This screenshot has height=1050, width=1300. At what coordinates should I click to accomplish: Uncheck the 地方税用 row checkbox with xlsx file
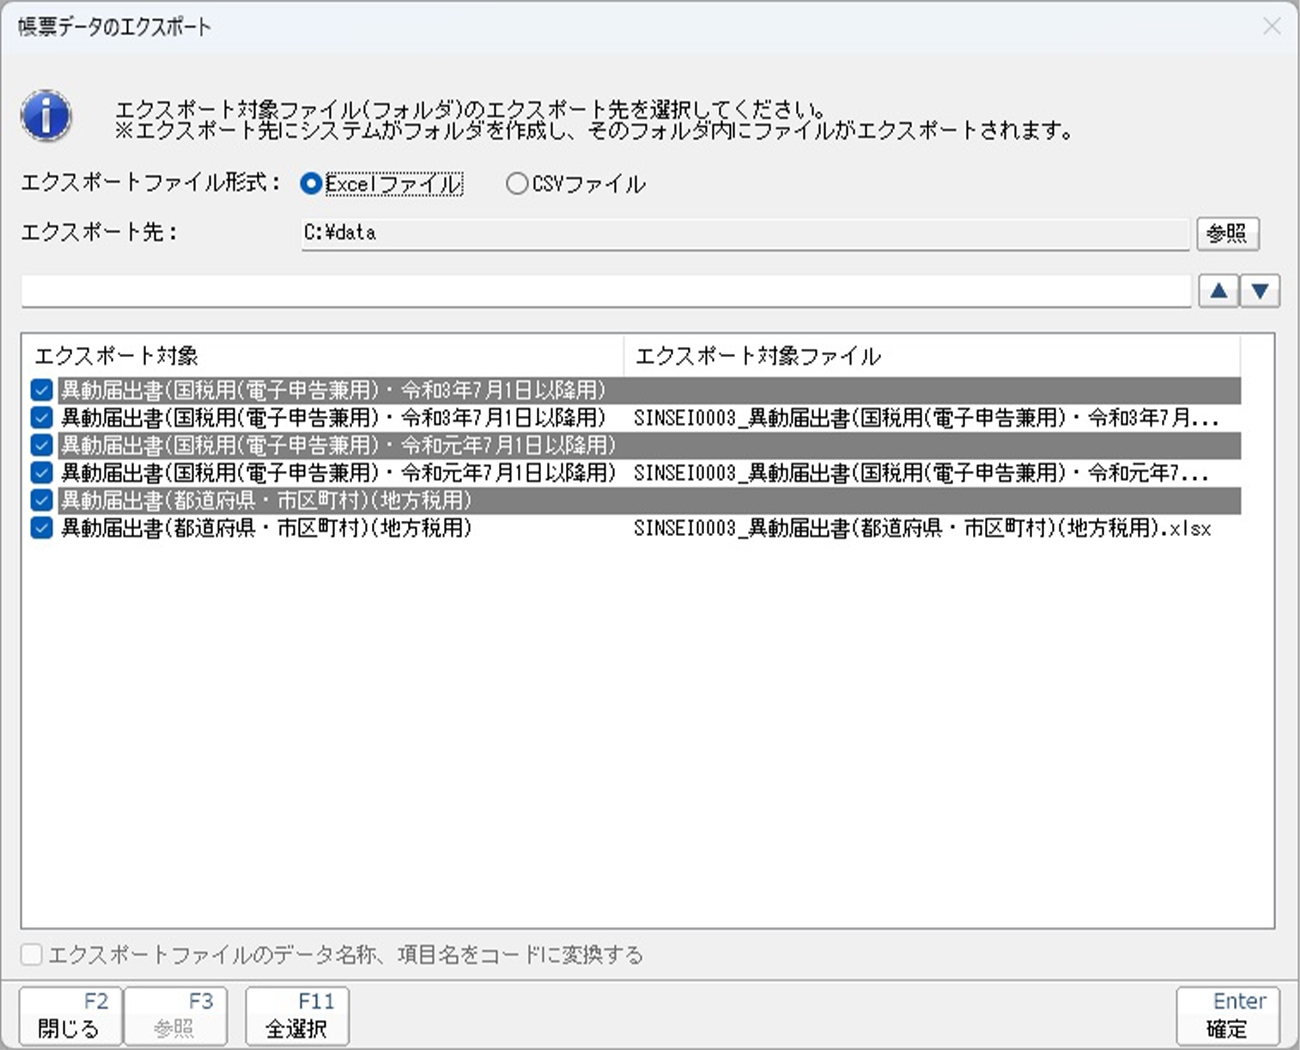(41, 528)
